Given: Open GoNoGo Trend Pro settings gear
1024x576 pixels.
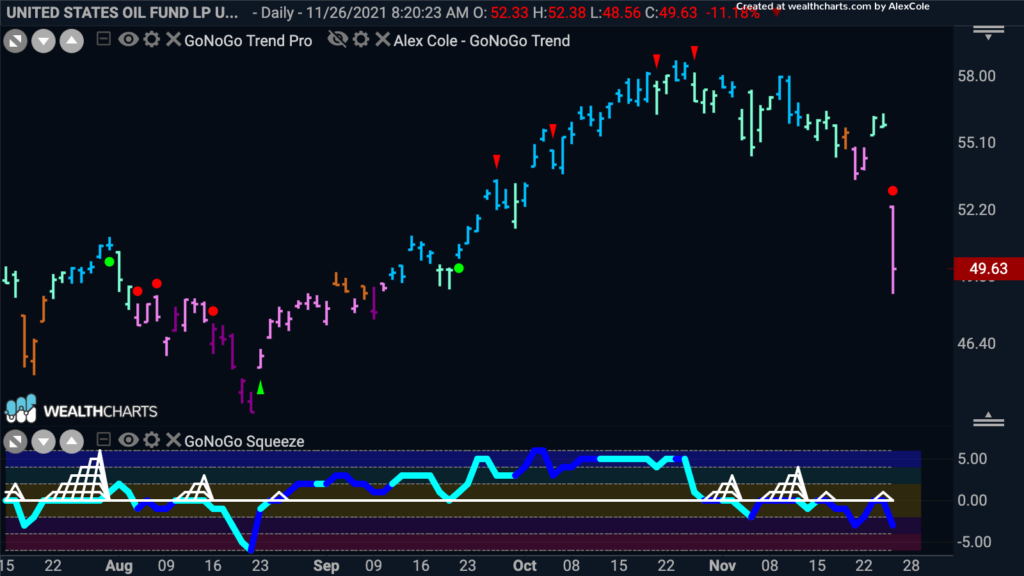Looking at the screenshot, I should (152, 39).
